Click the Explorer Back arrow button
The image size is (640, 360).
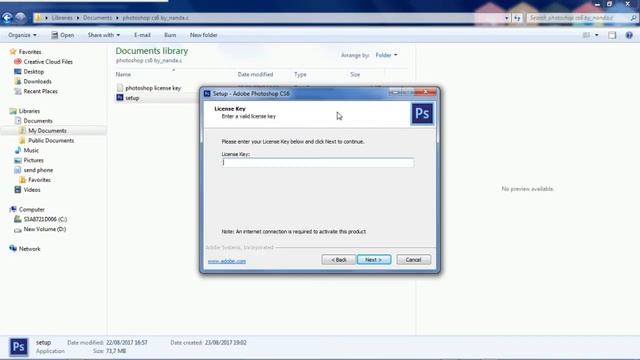(7, 18)
